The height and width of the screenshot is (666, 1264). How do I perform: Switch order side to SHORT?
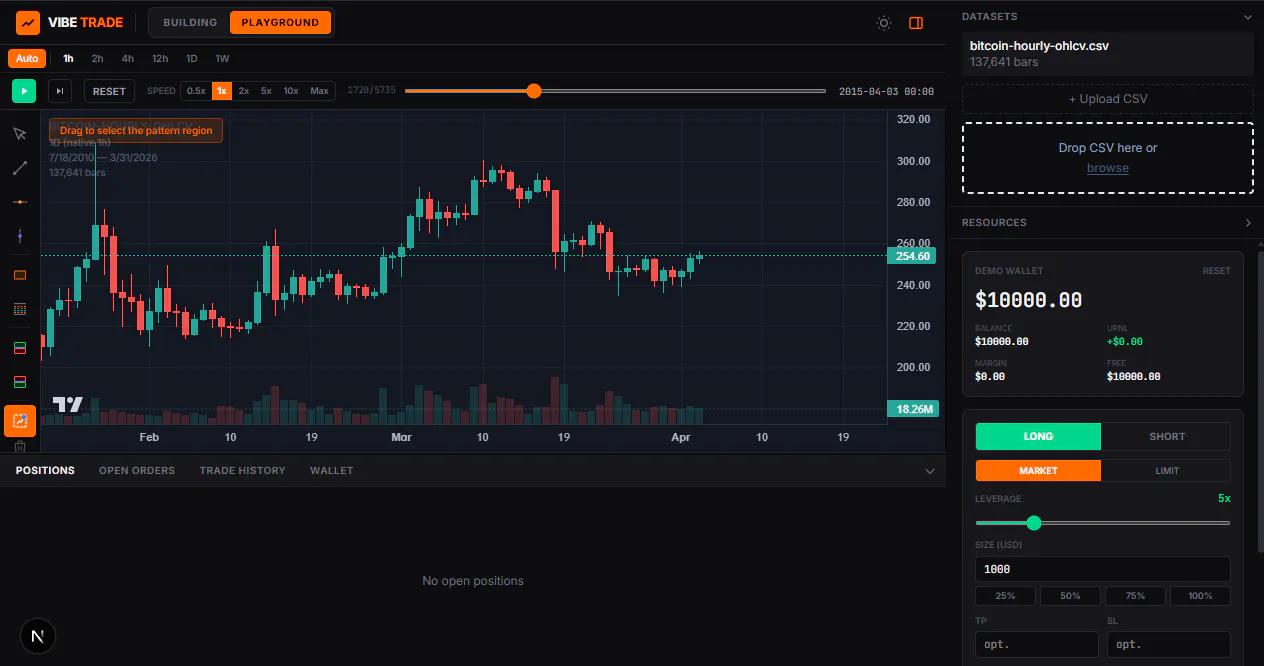pyautogui.click(x=1167, y=436)
